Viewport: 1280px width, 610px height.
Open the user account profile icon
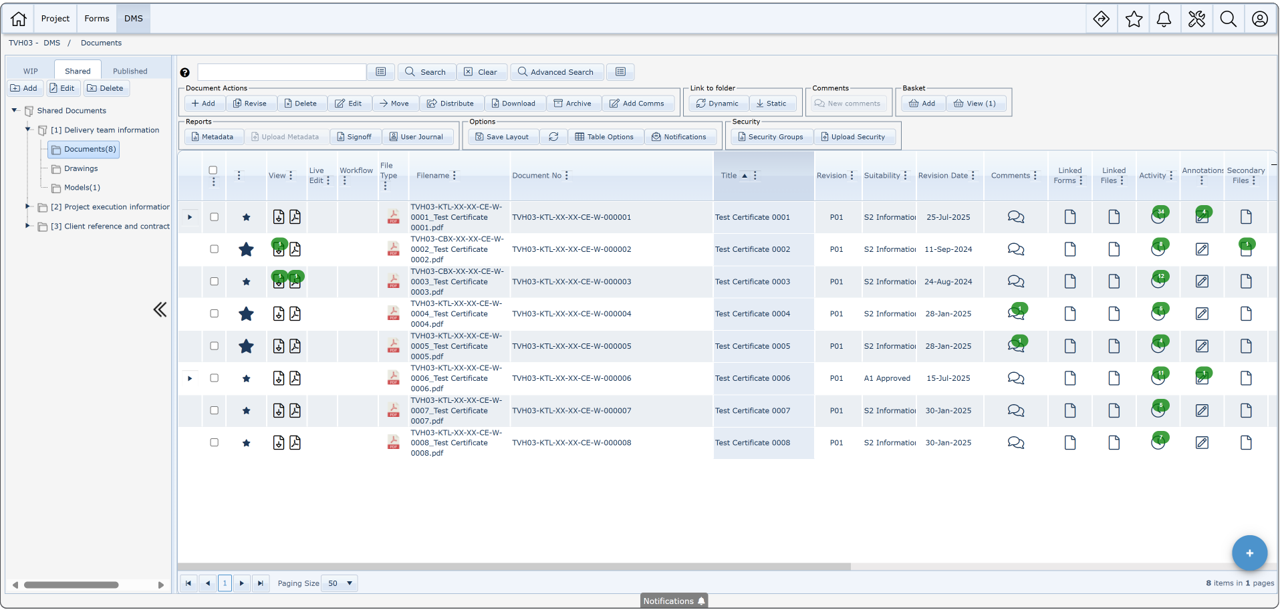pyautogui.click(x=1260, y=18)
